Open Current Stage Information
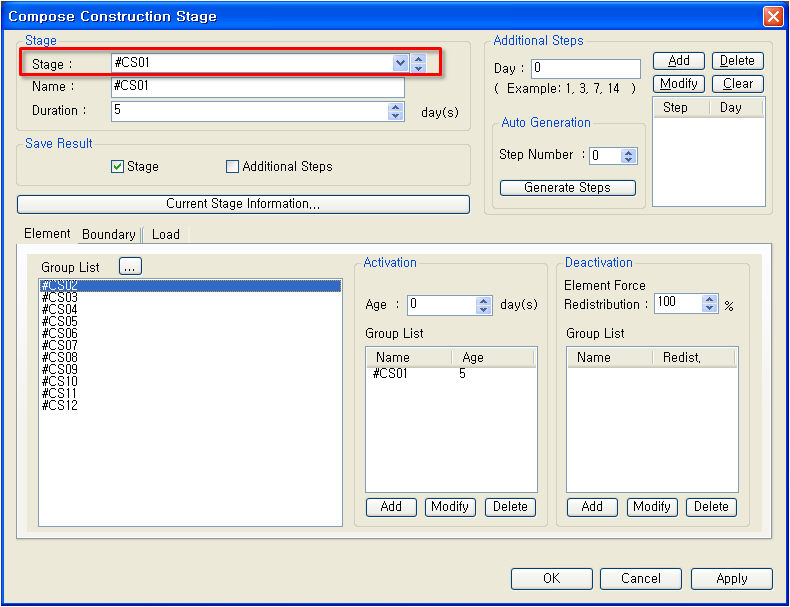The height and width of the screenshot is (607, 790). pyautogui.click(x=243, y=204)
